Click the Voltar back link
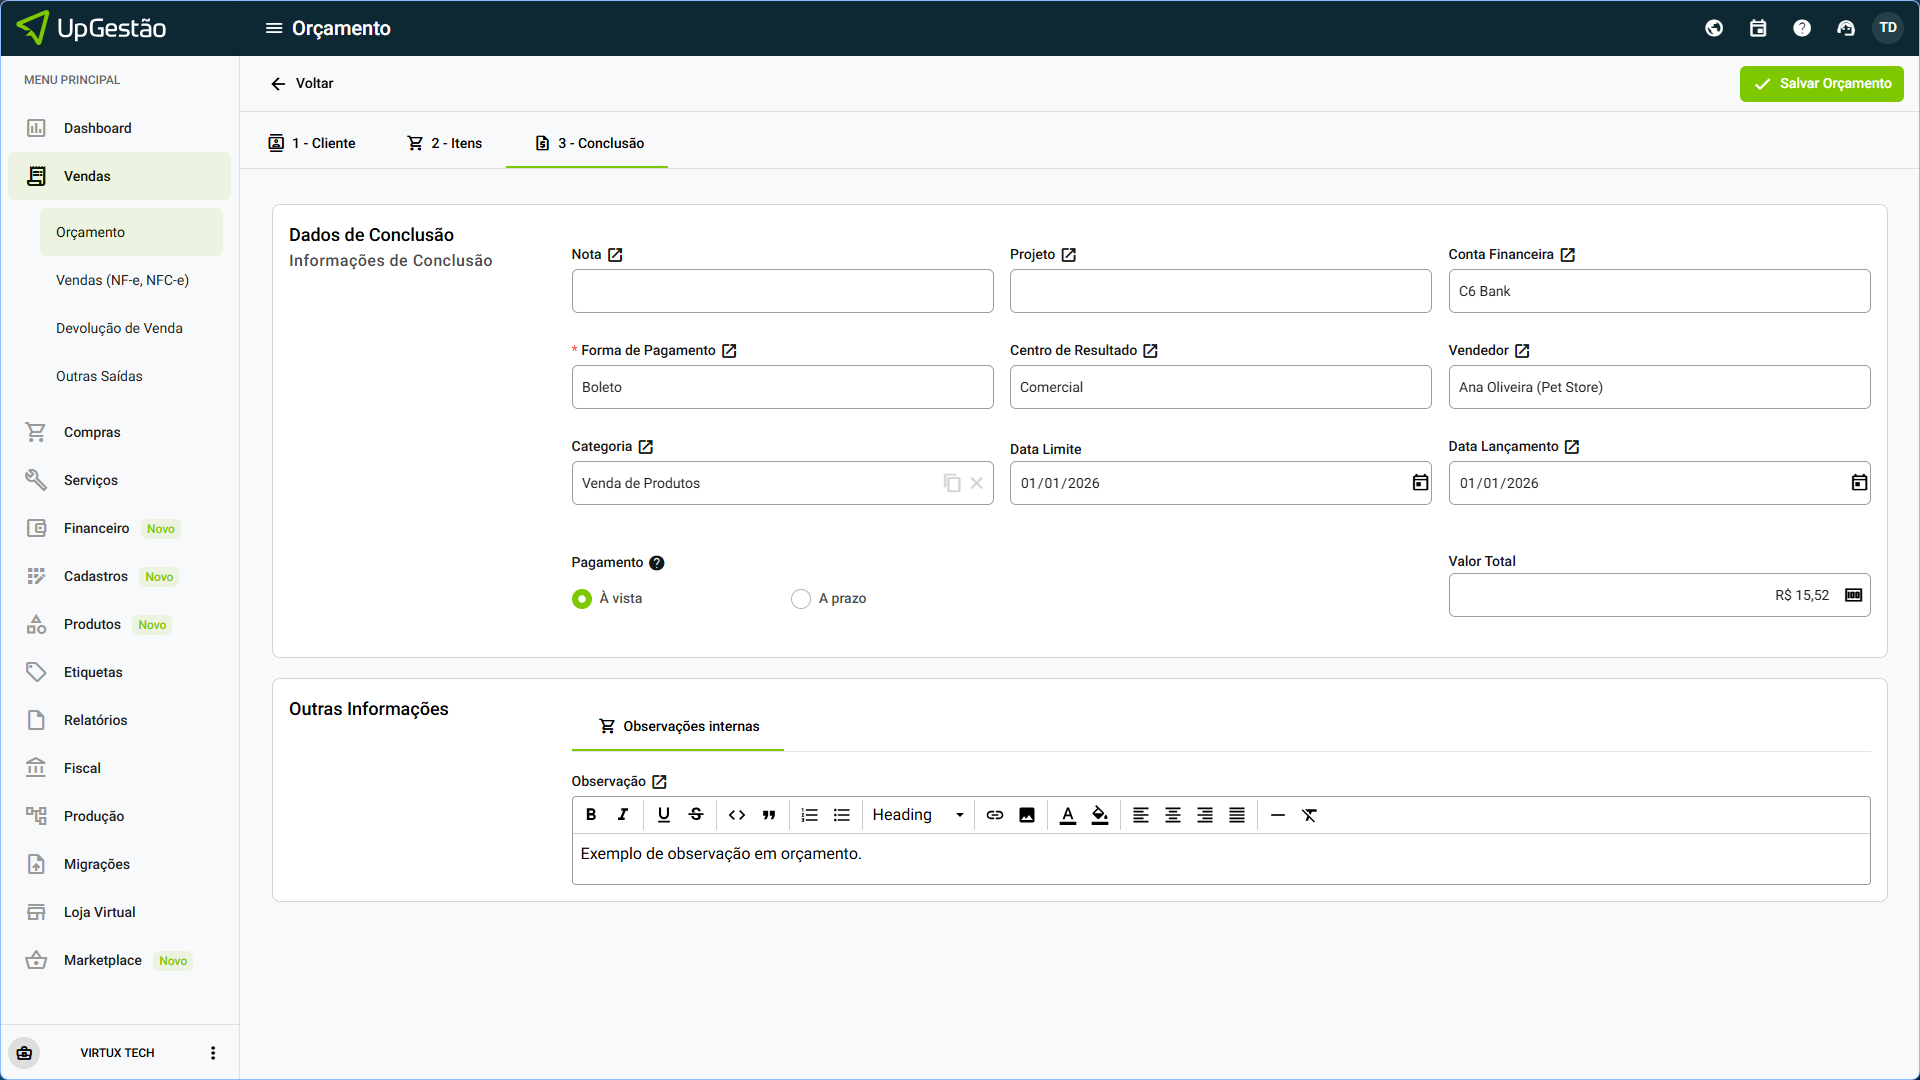Screen dimensions: 1920x1080 [302, 84]
